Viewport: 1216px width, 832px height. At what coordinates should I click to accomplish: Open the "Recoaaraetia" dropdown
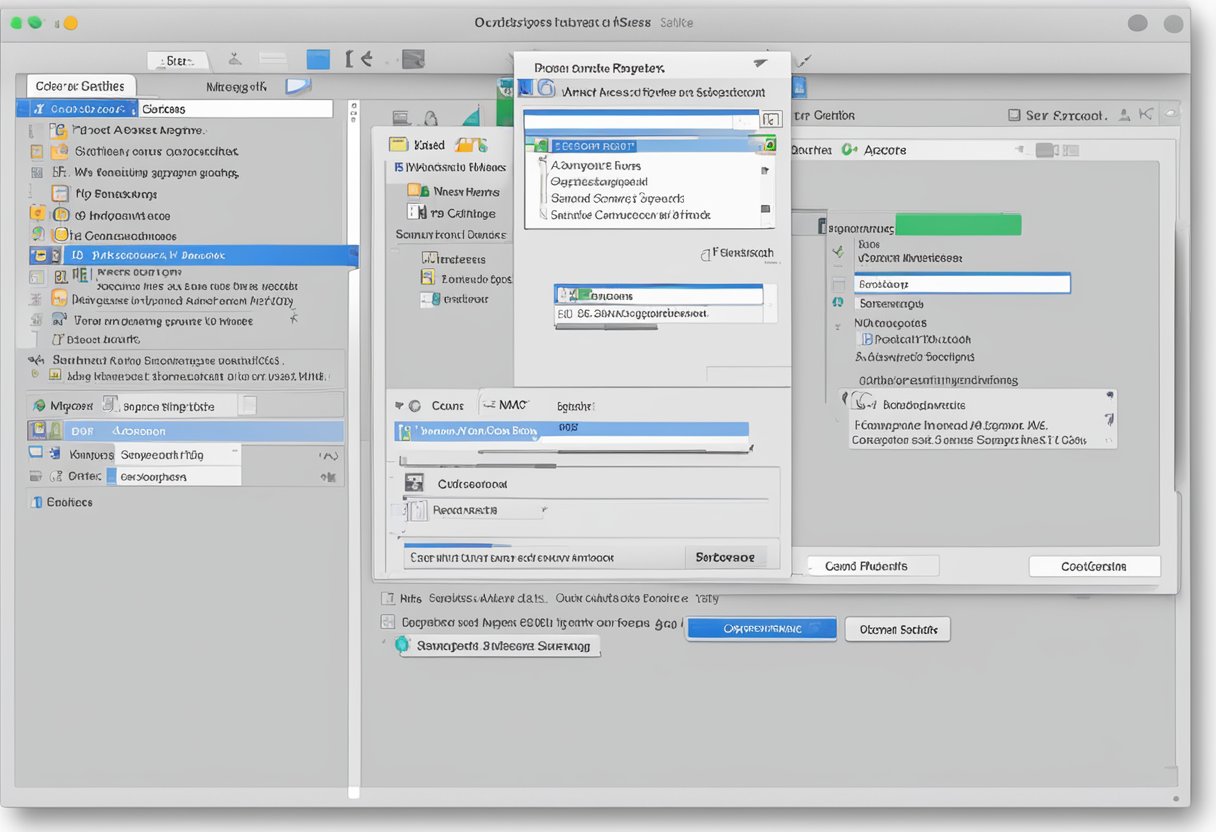pos(475,510)
